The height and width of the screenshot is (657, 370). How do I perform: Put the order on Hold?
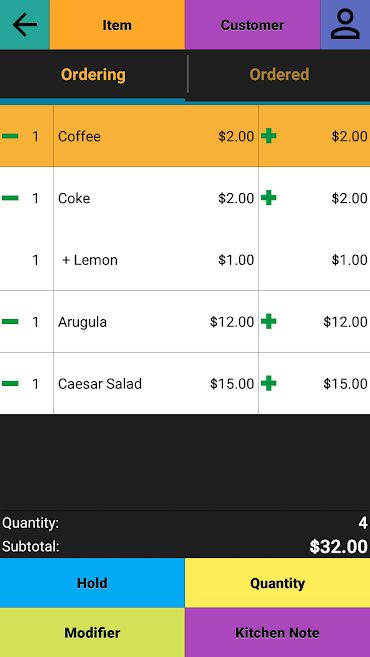[x=92, y=583]
